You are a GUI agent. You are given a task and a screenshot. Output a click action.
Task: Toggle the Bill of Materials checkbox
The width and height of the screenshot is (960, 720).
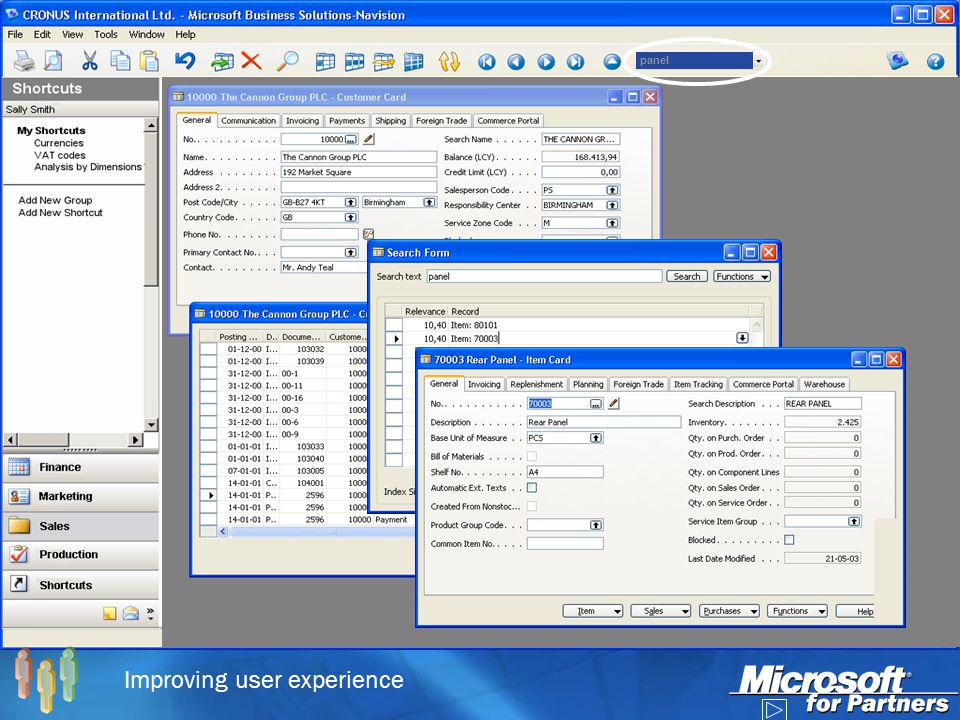click(532, 456)
